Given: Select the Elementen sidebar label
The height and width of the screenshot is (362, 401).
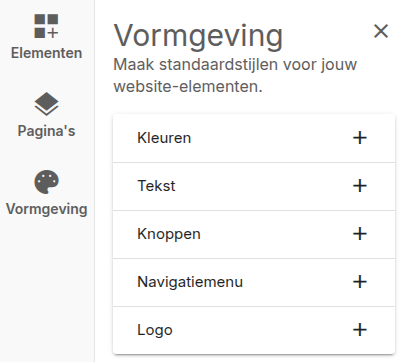Looking at the screenshot, I should 46,53.
